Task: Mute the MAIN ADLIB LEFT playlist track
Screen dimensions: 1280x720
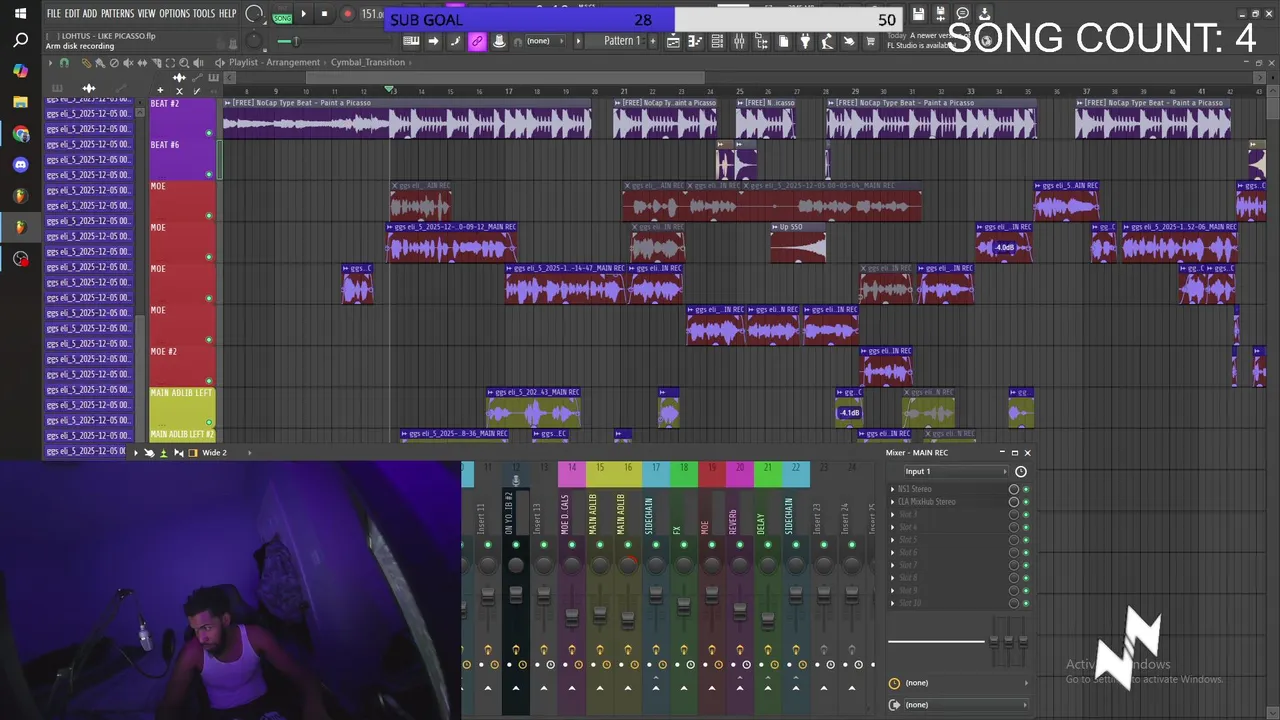Action: [209, 422]
